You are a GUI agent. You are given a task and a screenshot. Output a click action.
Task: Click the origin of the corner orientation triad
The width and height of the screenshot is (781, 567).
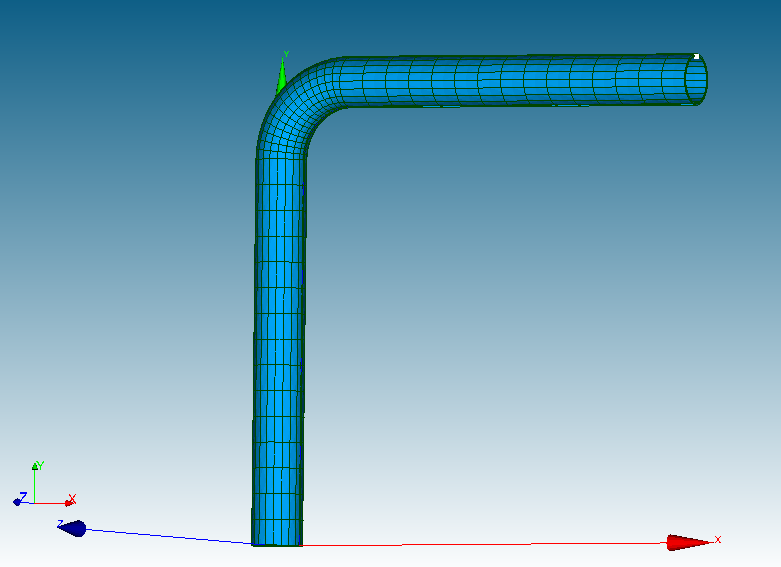coord(35,501)
